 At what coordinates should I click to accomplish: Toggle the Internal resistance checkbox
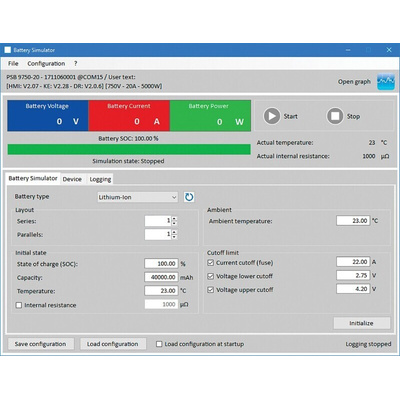[x=19, y=305]
